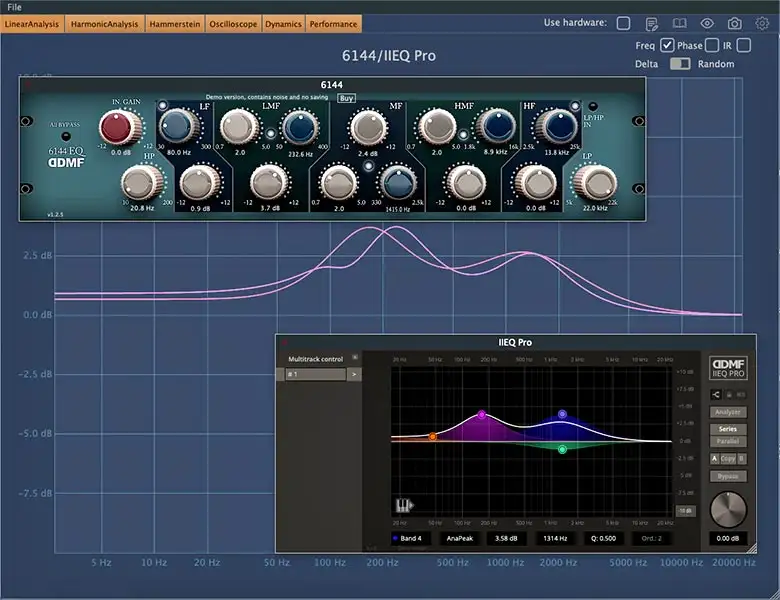
Task: Toggle the HF band enable LED
Action: click(x=575, y=106)
